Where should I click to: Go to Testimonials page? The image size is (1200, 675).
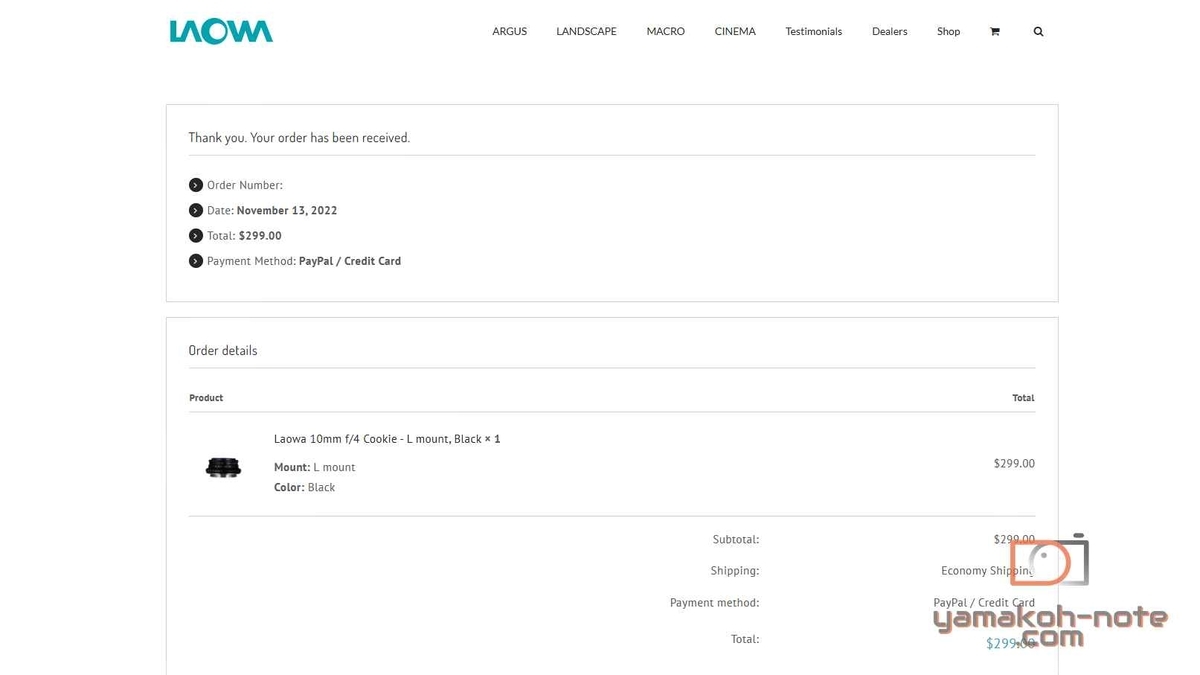[x=813, y=32]
